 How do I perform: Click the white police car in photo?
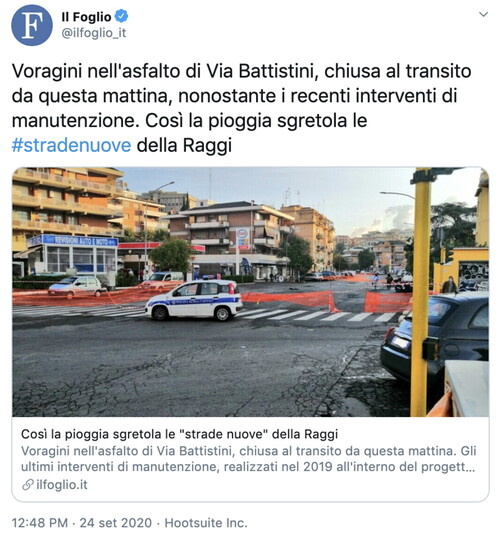(x=194, y=300)
